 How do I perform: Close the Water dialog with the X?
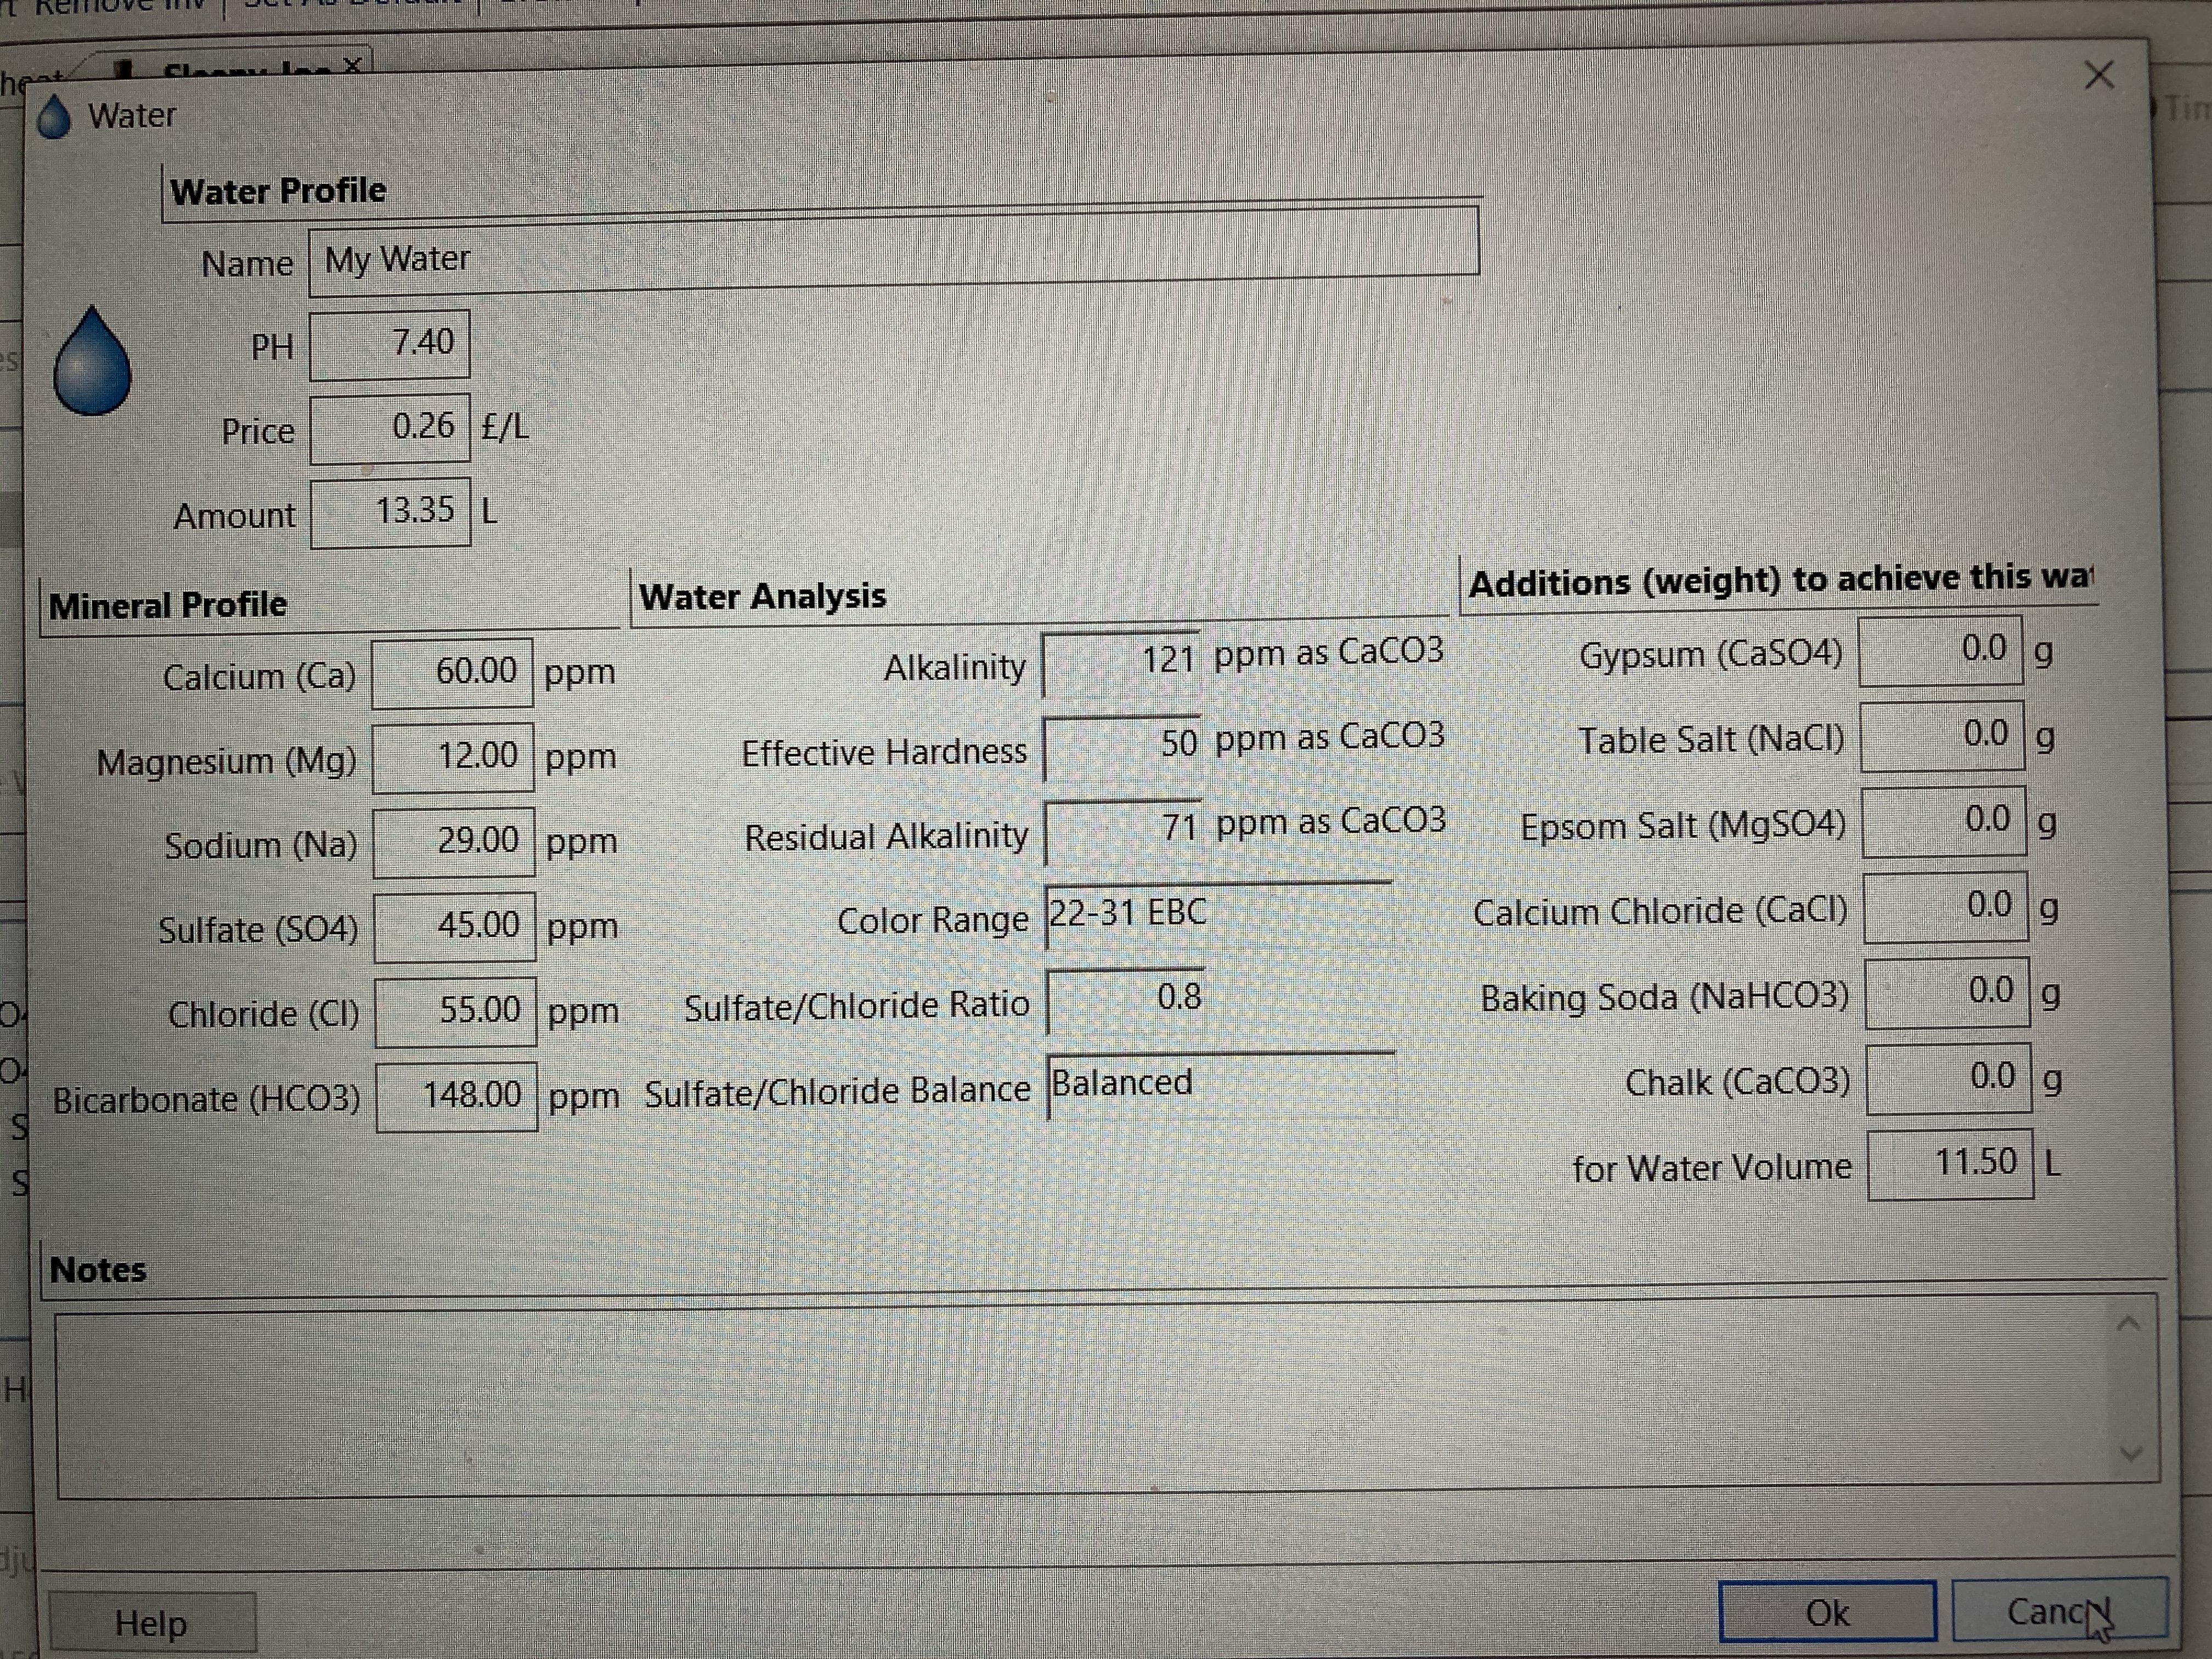pyautogui.click(x=2099, y=75)
